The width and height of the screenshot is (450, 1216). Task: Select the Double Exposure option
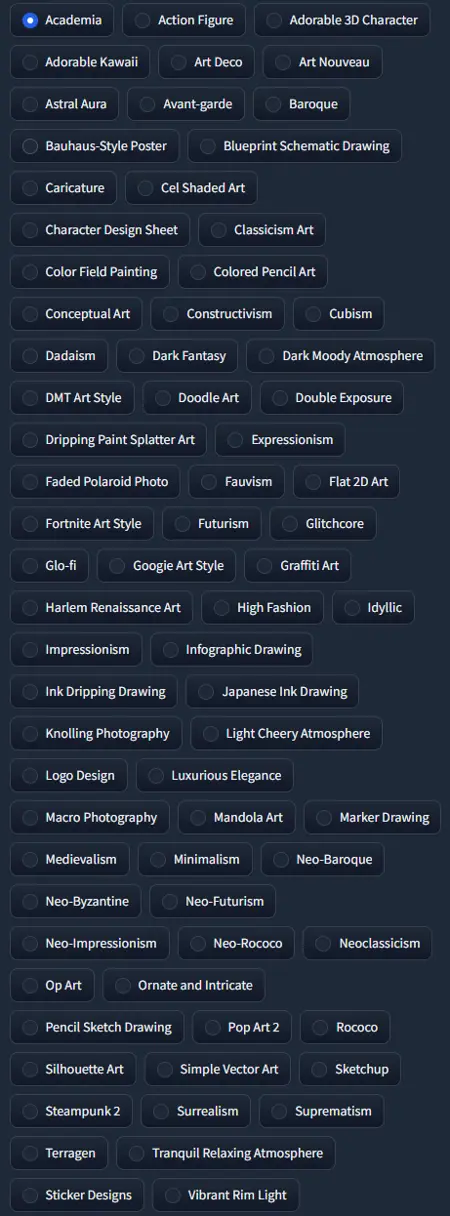332,398
